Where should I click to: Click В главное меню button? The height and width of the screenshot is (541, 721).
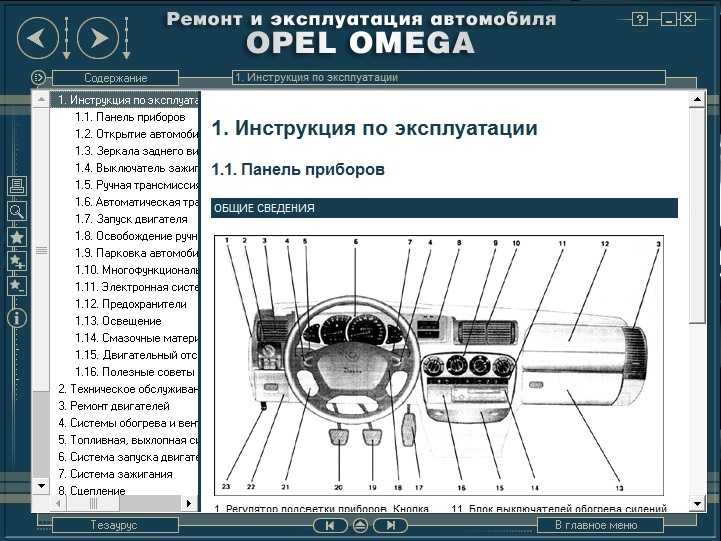[x=600, y=525]
